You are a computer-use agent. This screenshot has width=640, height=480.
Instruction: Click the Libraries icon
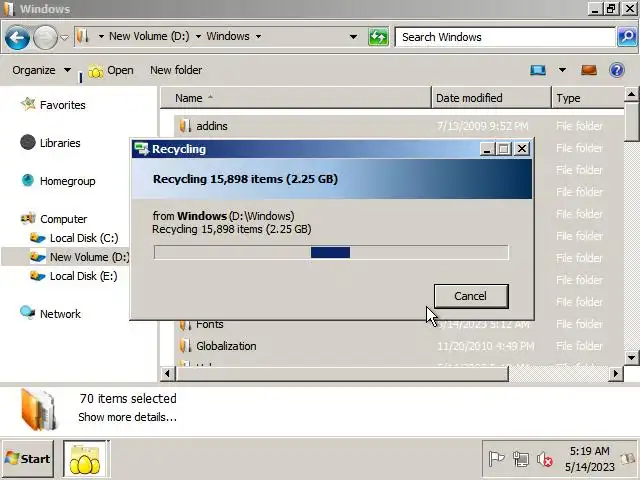pyautogui.click(x=28, y=142)
